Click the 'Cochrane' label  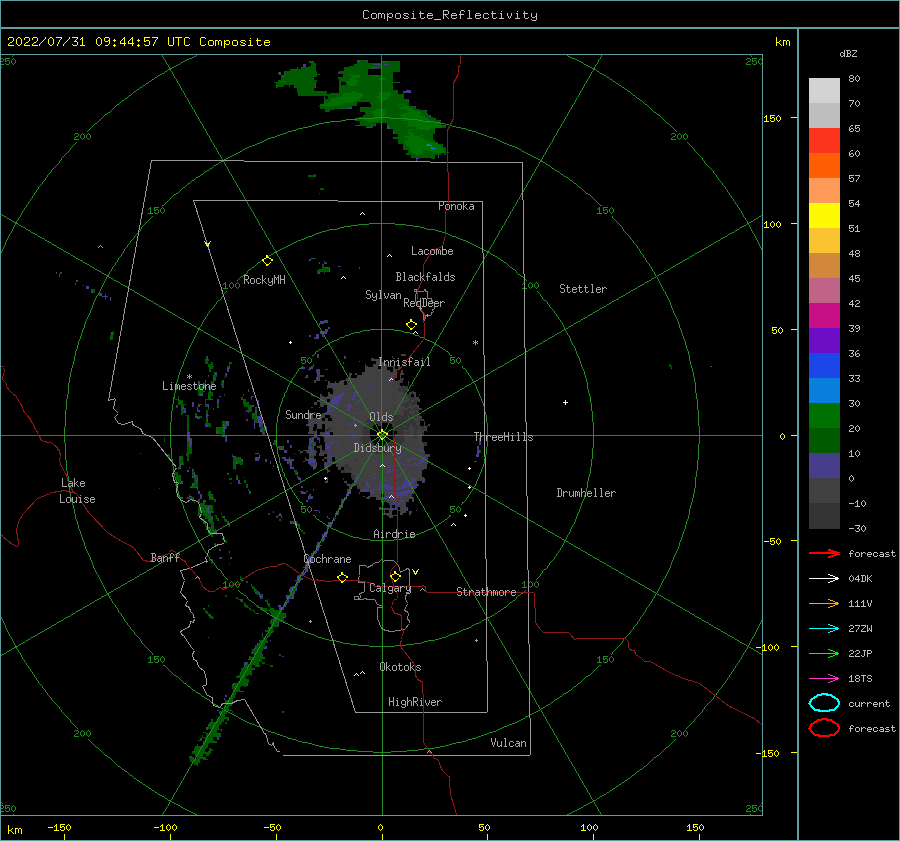point(327,559)
